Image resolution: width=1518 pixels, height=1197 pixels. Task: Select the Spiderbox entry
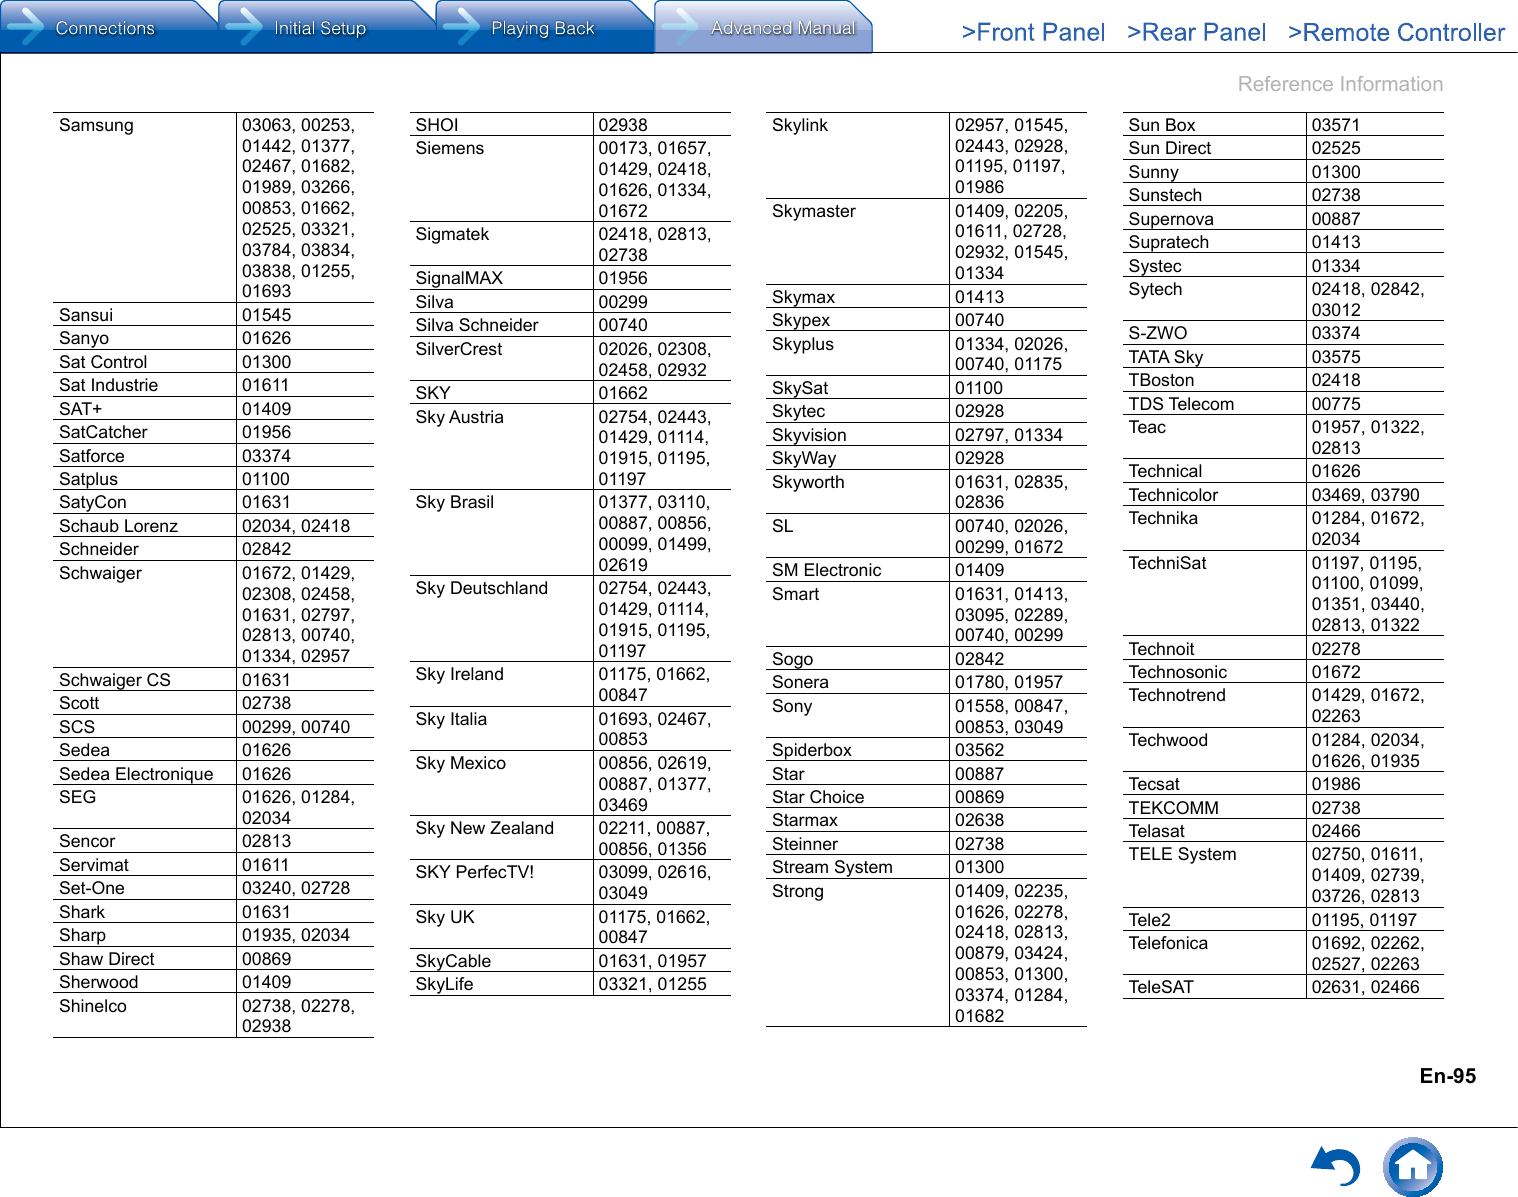(x=812, y=750)
